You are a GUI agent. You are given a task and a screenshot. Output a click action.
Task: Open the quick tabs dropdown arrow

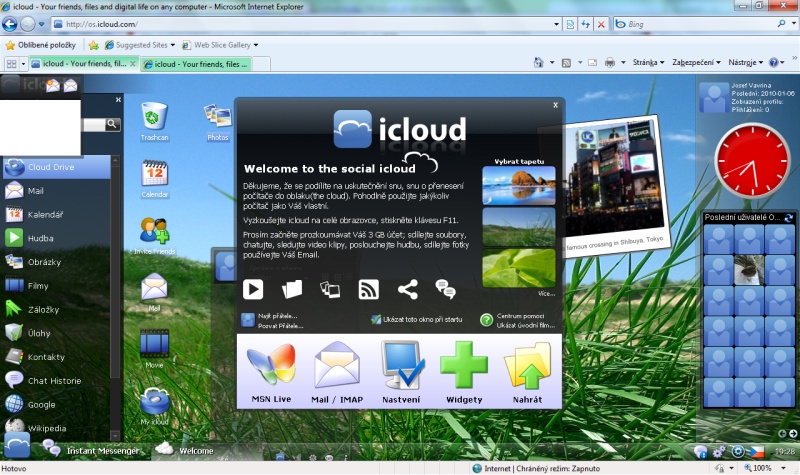(23, 64)
